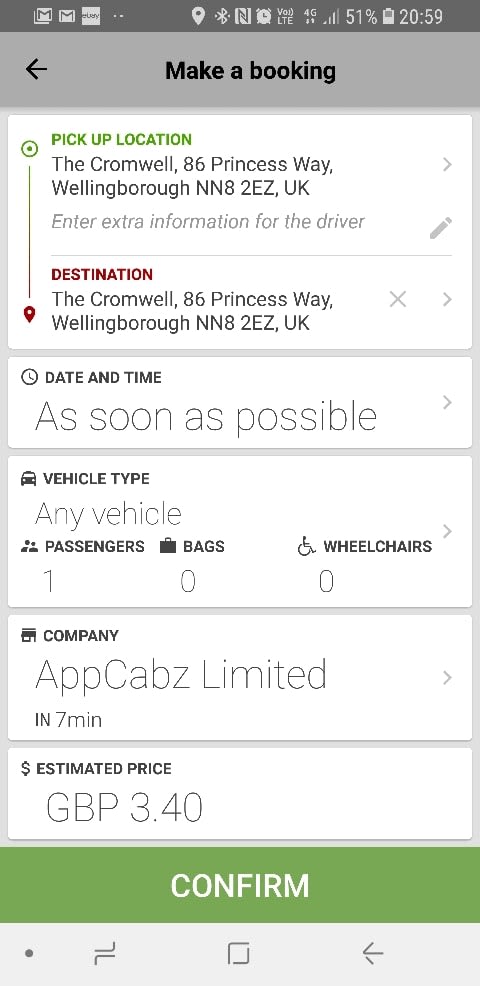The width and height of the screenshot is (480, 986).
Task: Tap the clock icon beside Date and Time
Action: click(29, 377)
